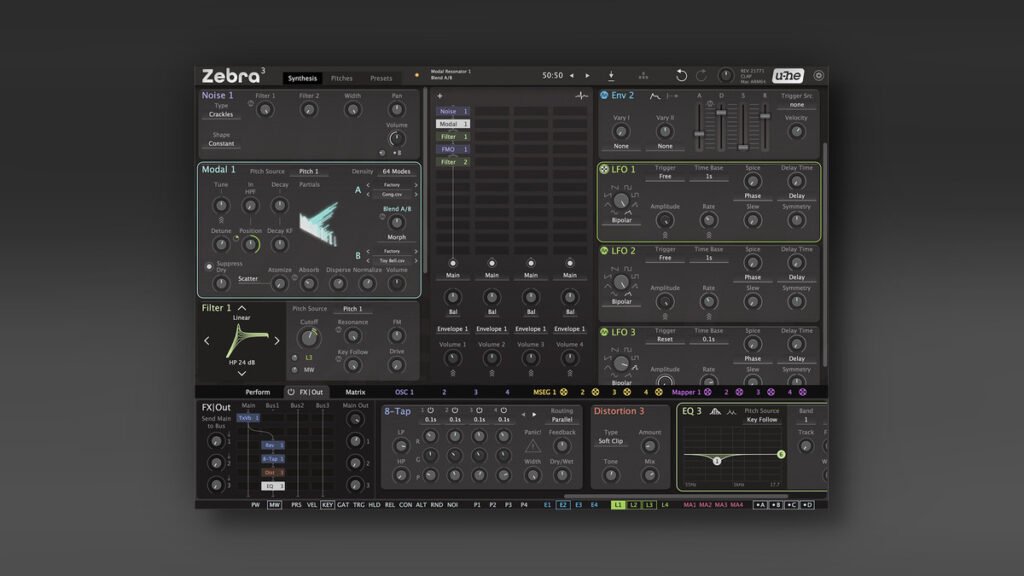Click the LFO 1 module icon
The image size is (1024, 576).
(604, 169)
